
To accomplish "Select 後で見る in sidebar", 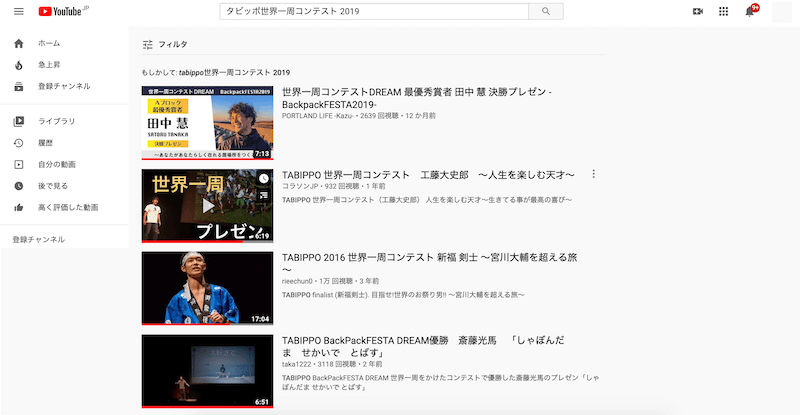I will pos(53,186).
